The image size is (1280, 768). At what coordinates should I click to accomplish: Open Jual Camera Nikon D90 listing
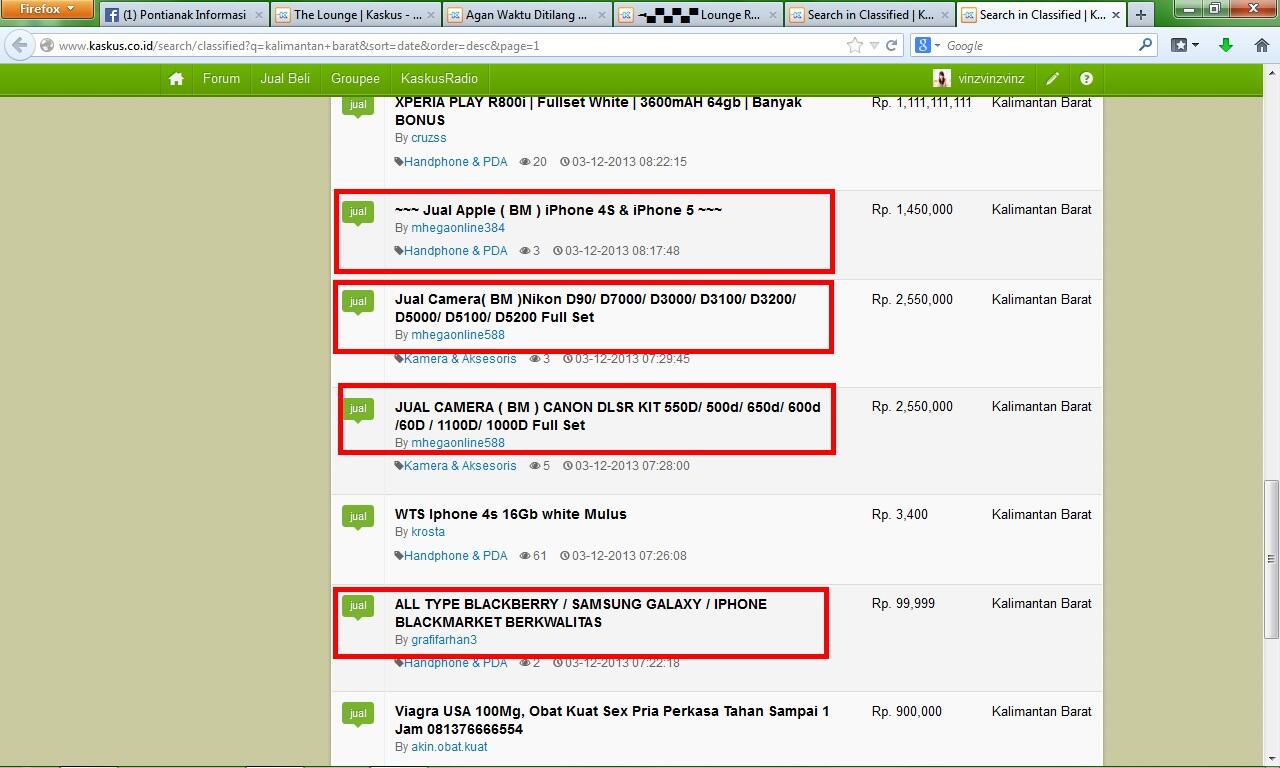595,308
